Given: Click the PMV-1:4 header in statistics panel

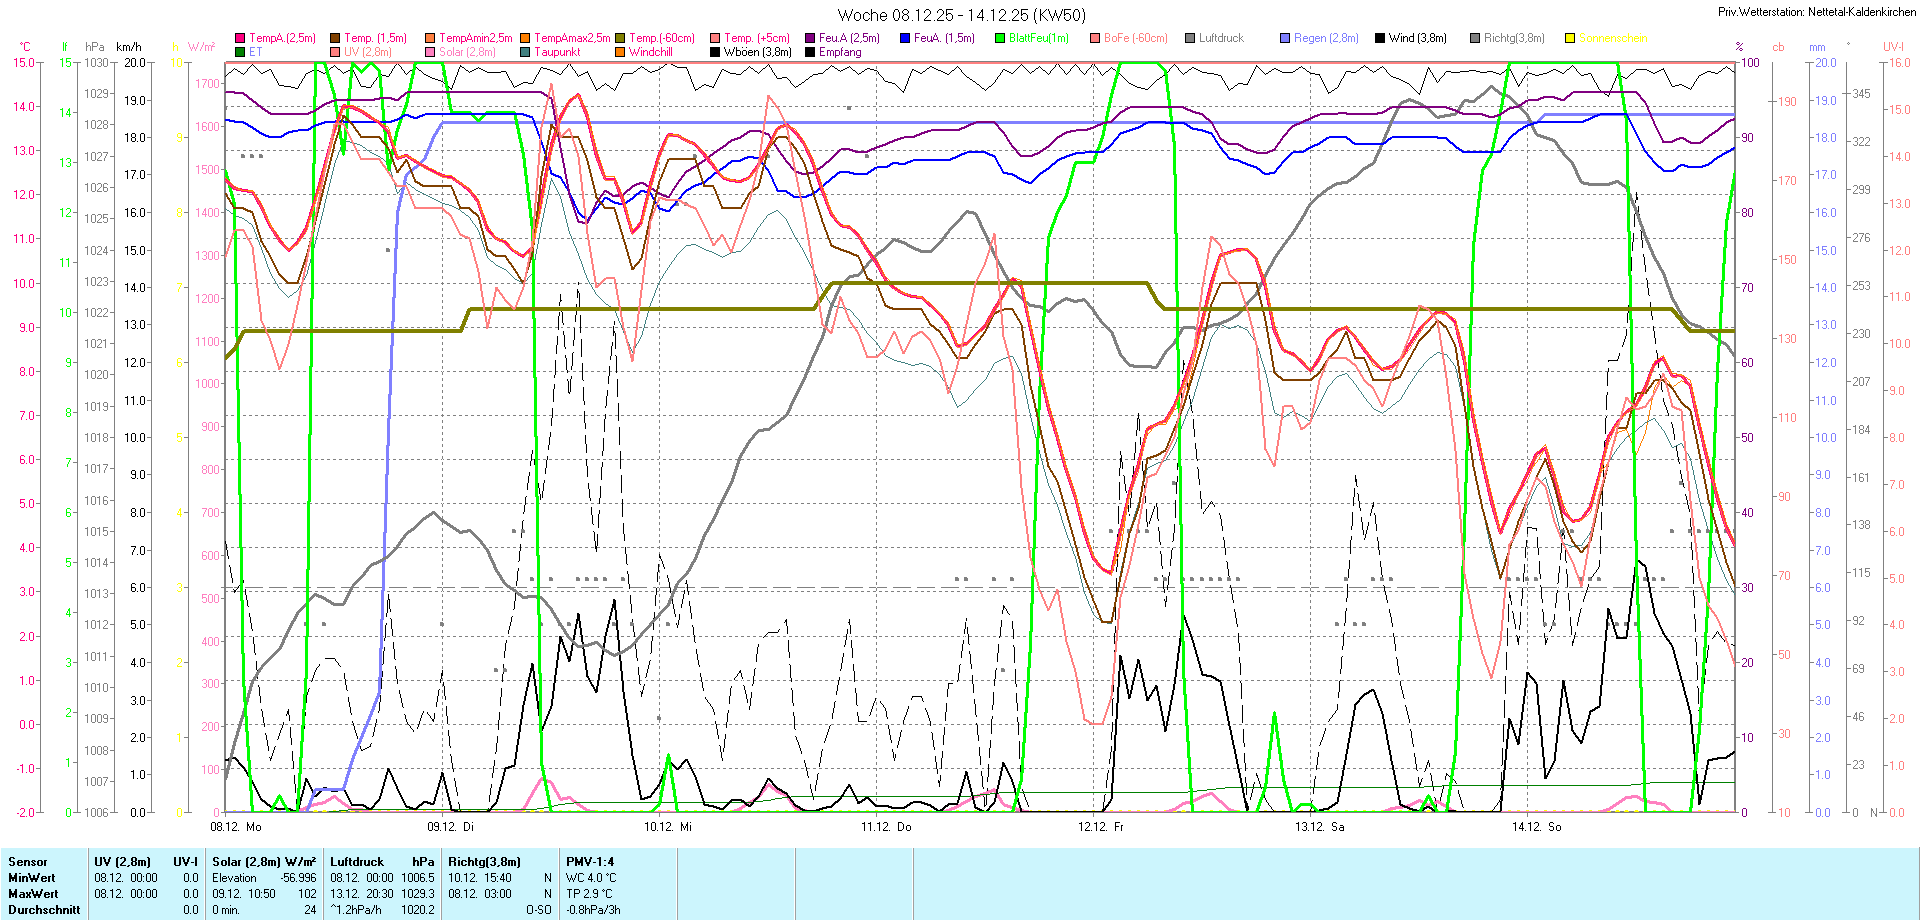Looking at the screenshot, I should [x=590, y=862].
